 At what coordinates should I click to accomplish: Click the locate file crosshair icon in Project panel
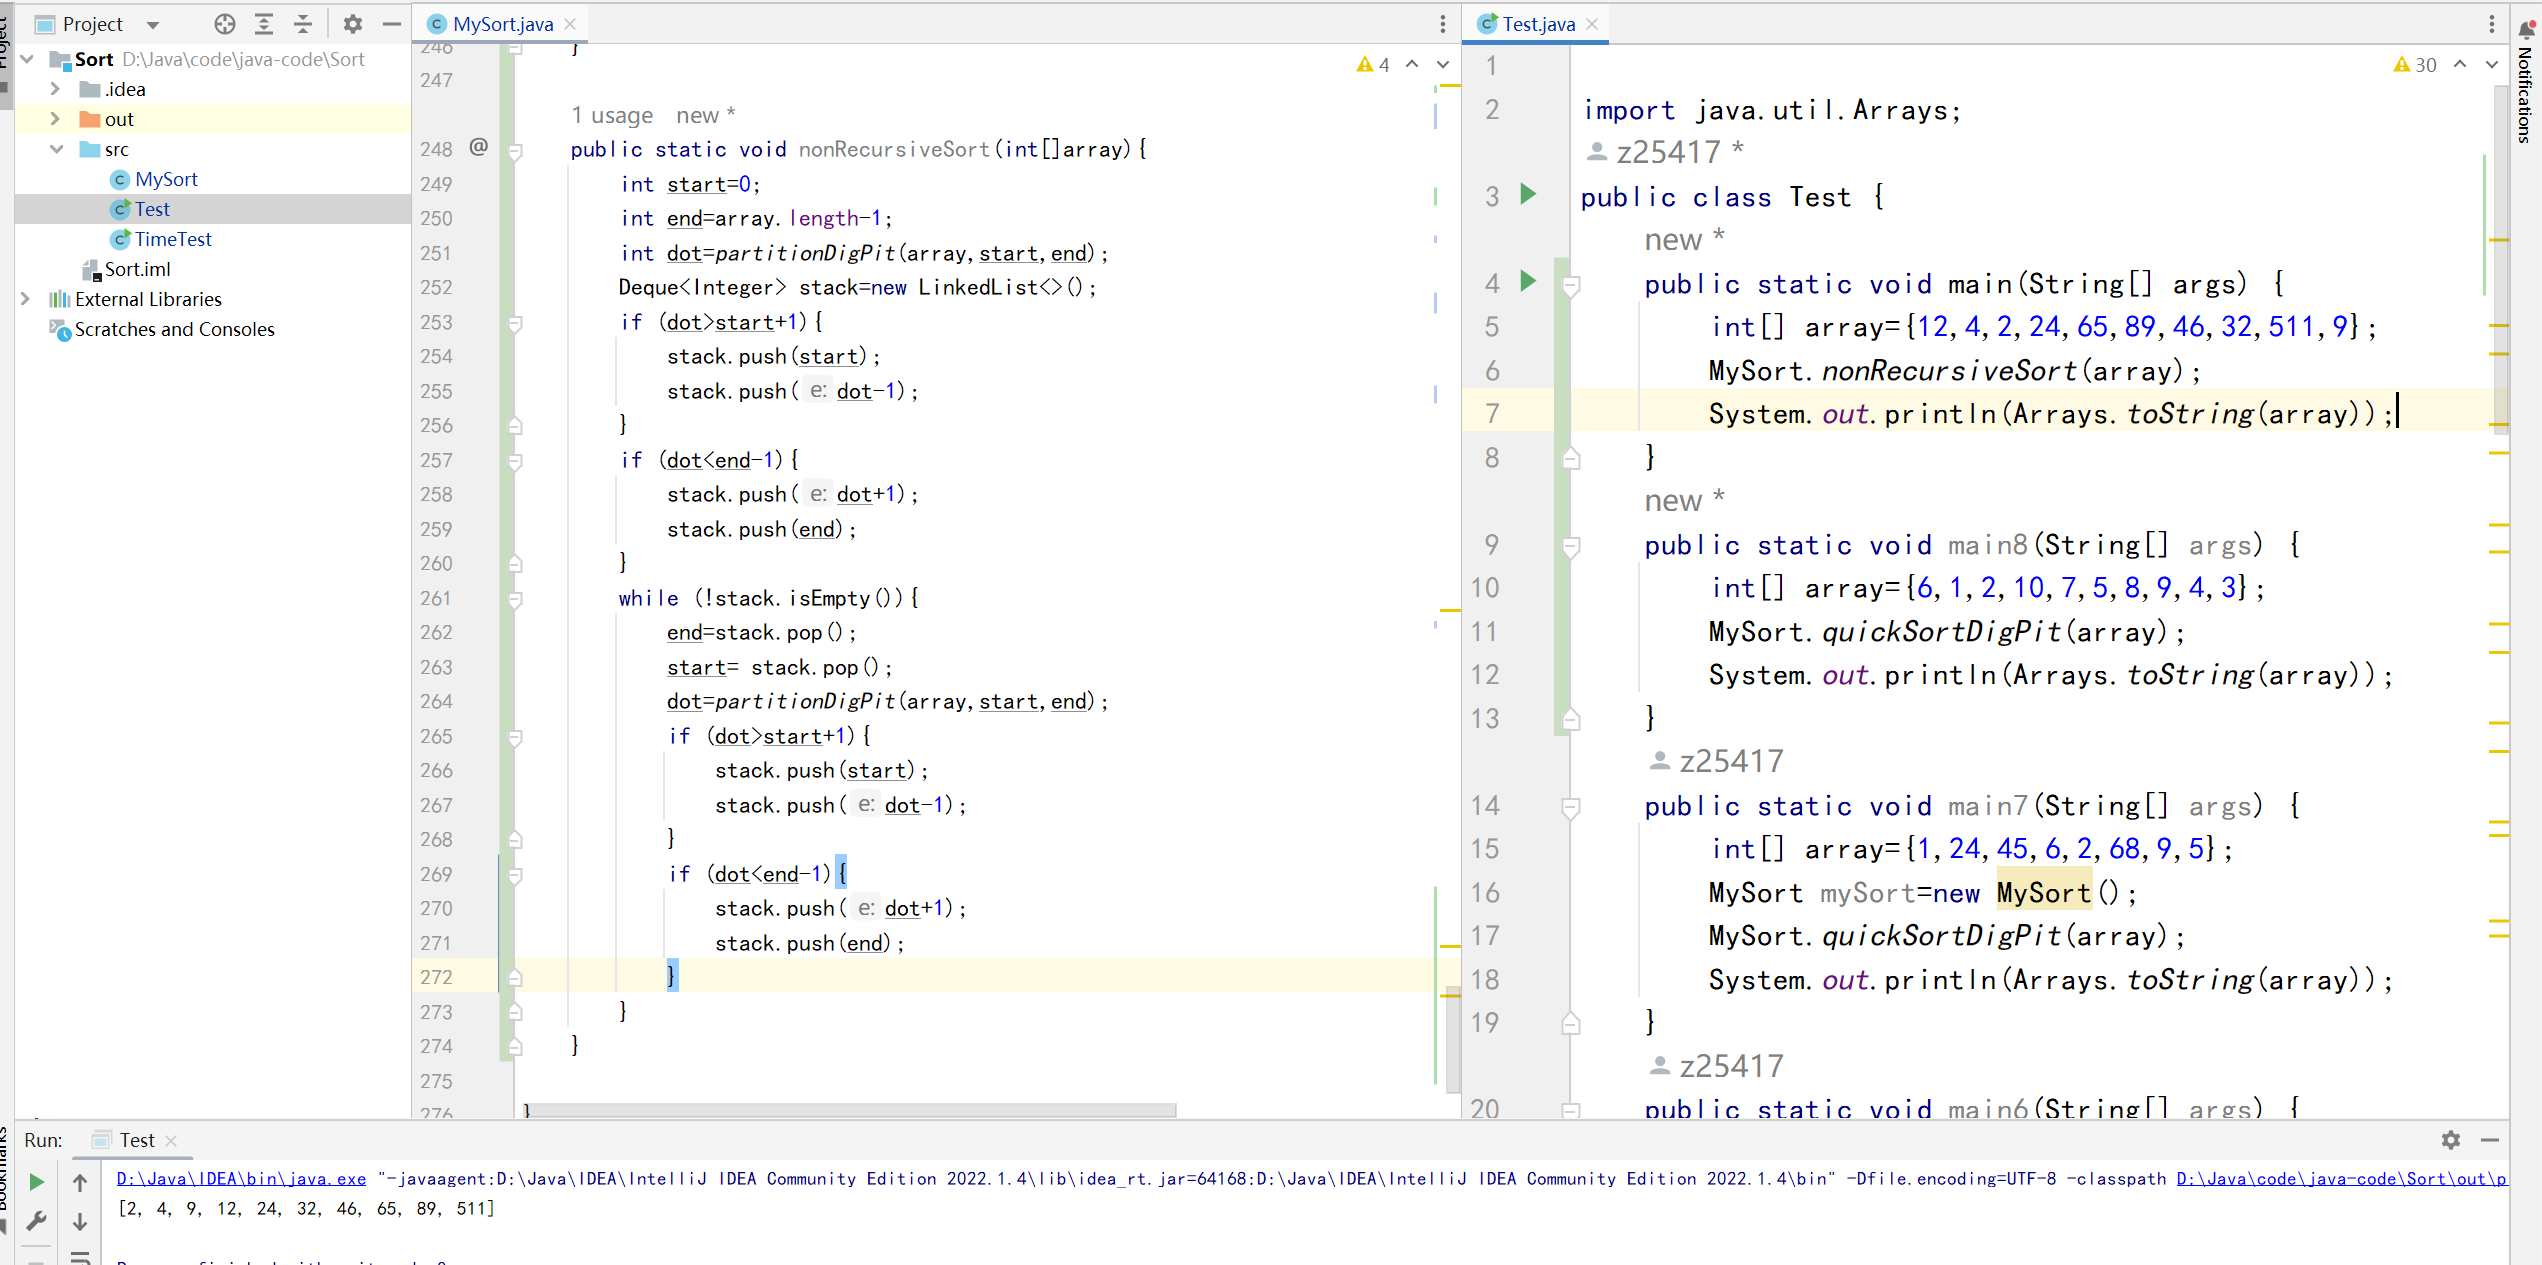point(225,24)
